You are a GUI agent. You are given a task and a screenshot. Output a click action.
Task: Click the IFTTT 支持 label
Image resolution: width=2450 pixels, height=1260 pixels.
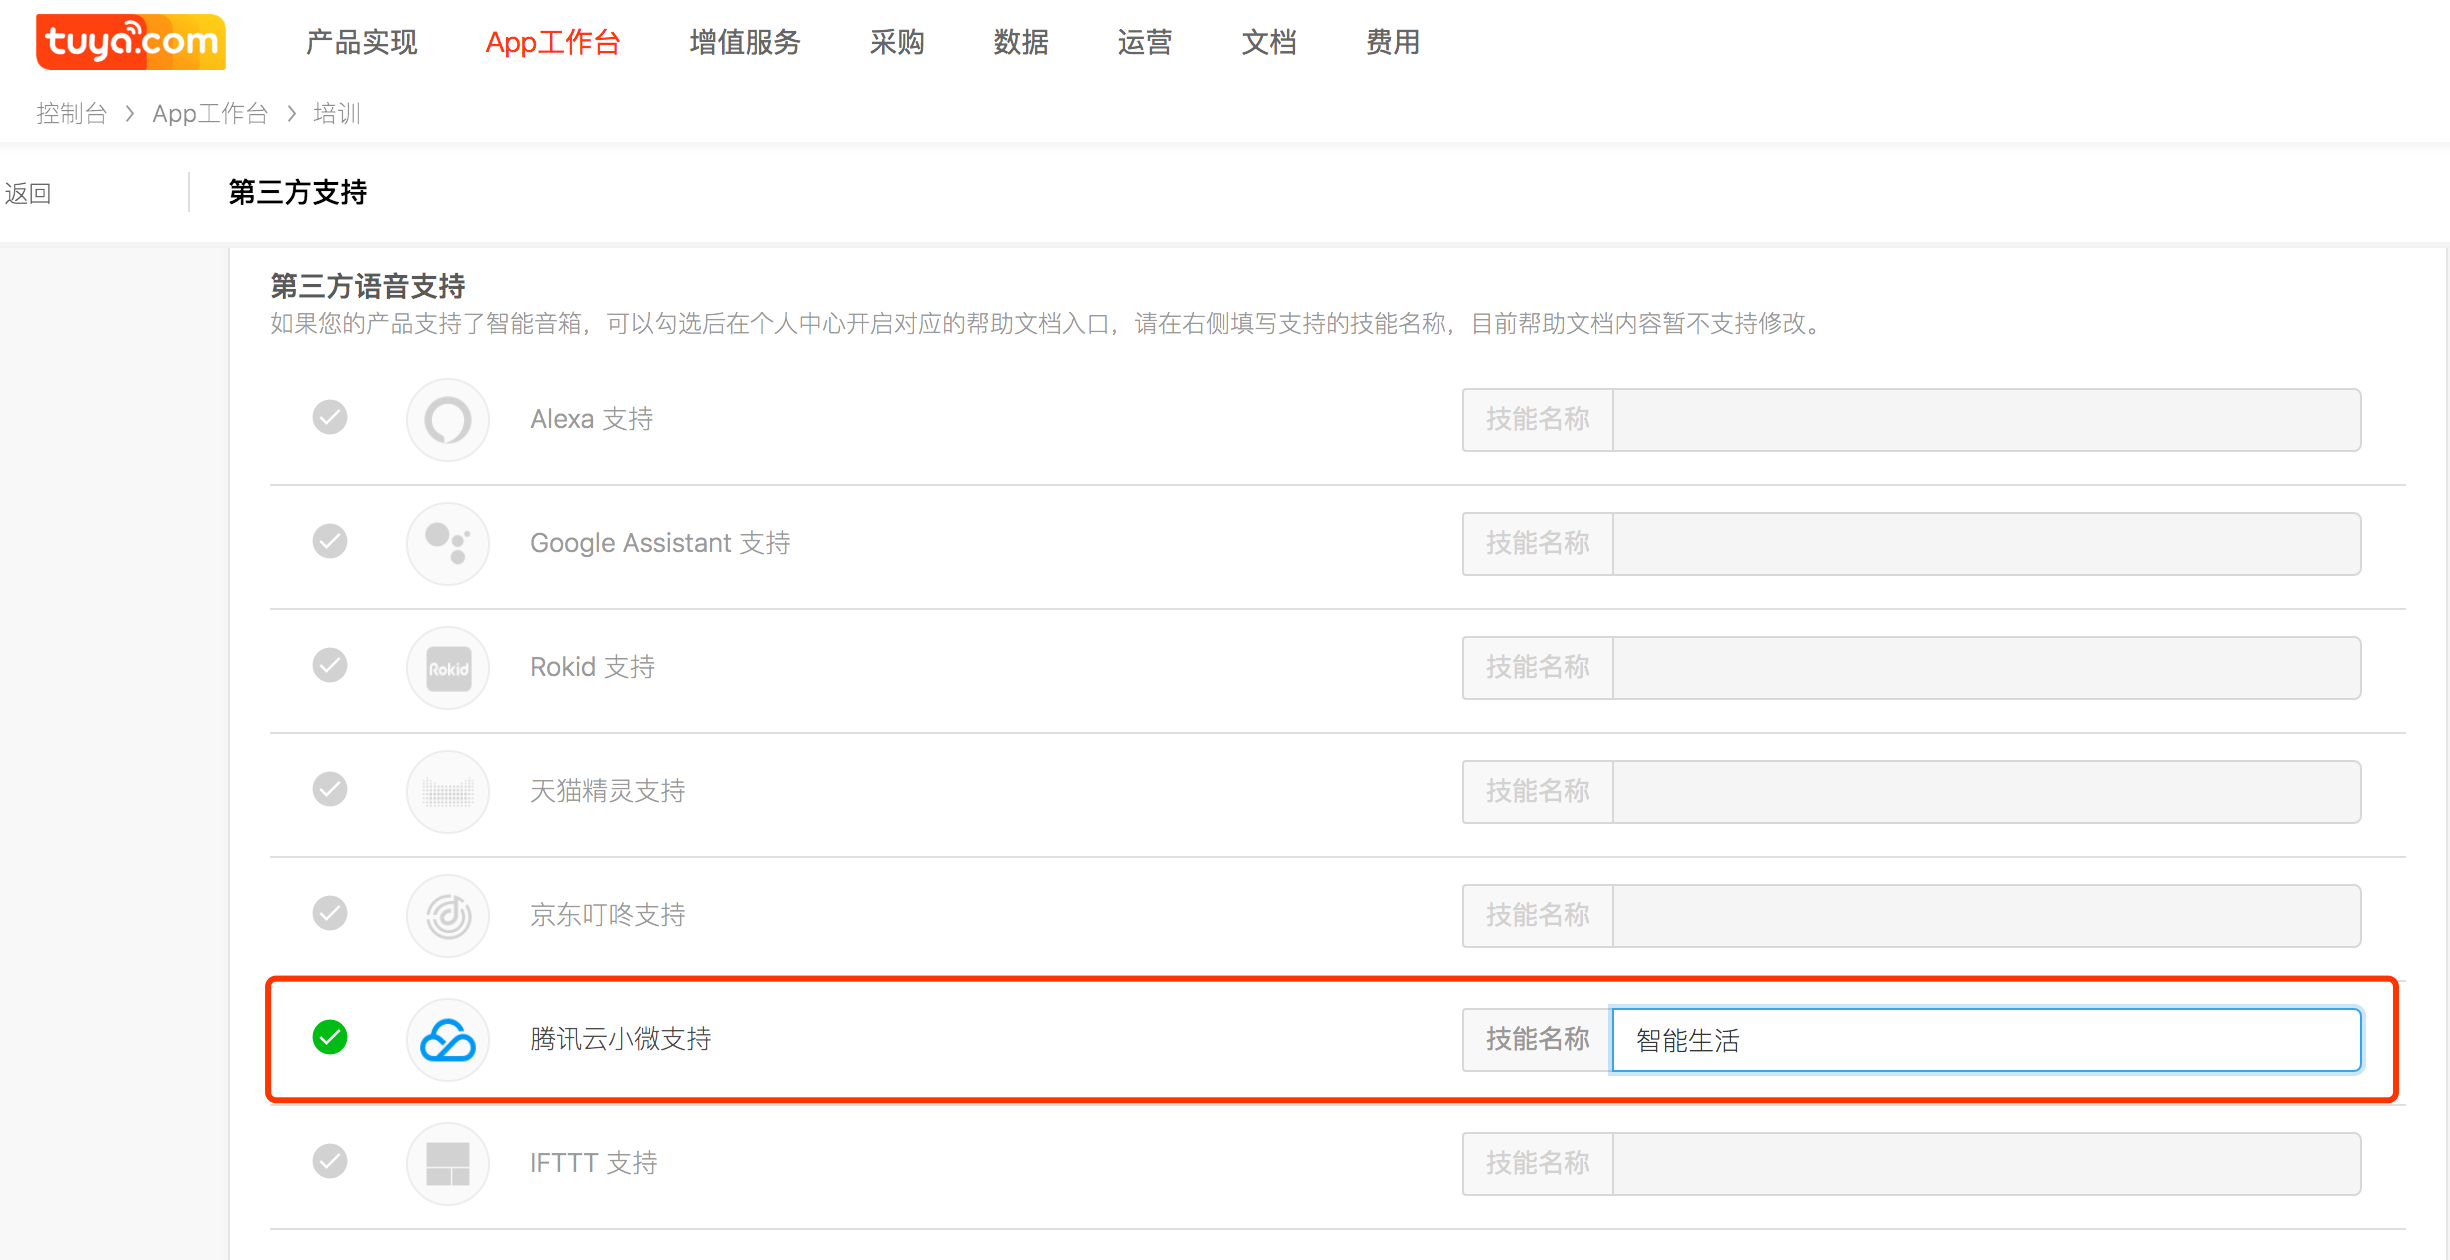(x=593, y=1163)
